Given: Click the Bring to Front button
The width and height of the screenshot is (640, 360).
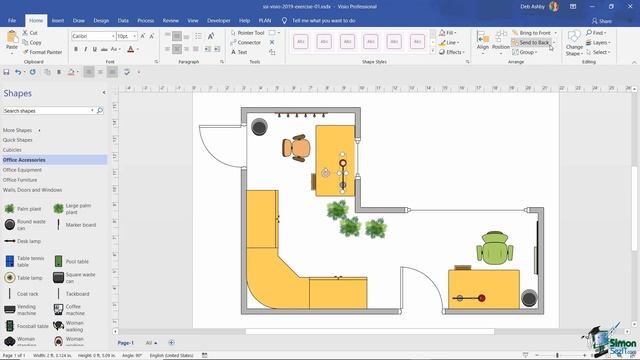Looking at the screenshot, I should click(531, 33).
